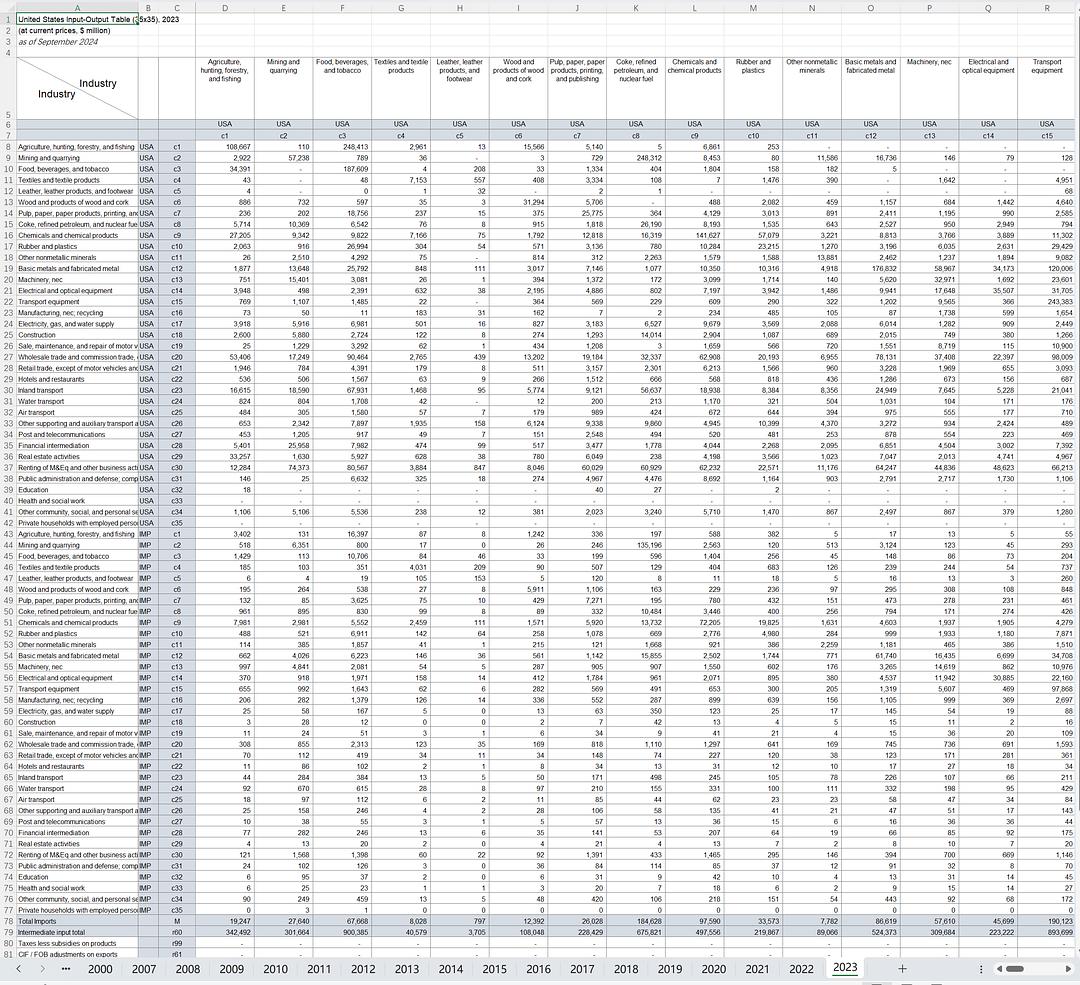Open the vertical ellipsis beside the scrollbar

point(980,969)
